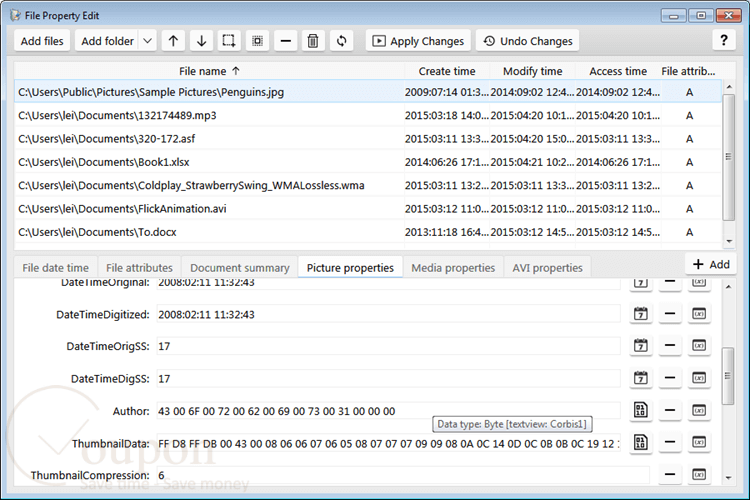Remove the DateTimeDigitized property
The width and height of the screenshot is (750, 500).
pos(670,314)
